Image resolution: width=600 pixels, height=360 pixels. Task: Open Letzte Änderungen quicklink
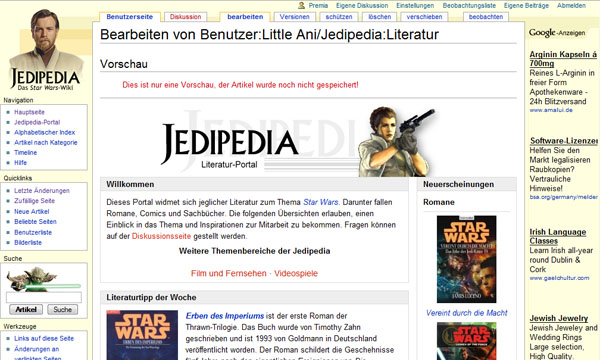pos(42,191)
